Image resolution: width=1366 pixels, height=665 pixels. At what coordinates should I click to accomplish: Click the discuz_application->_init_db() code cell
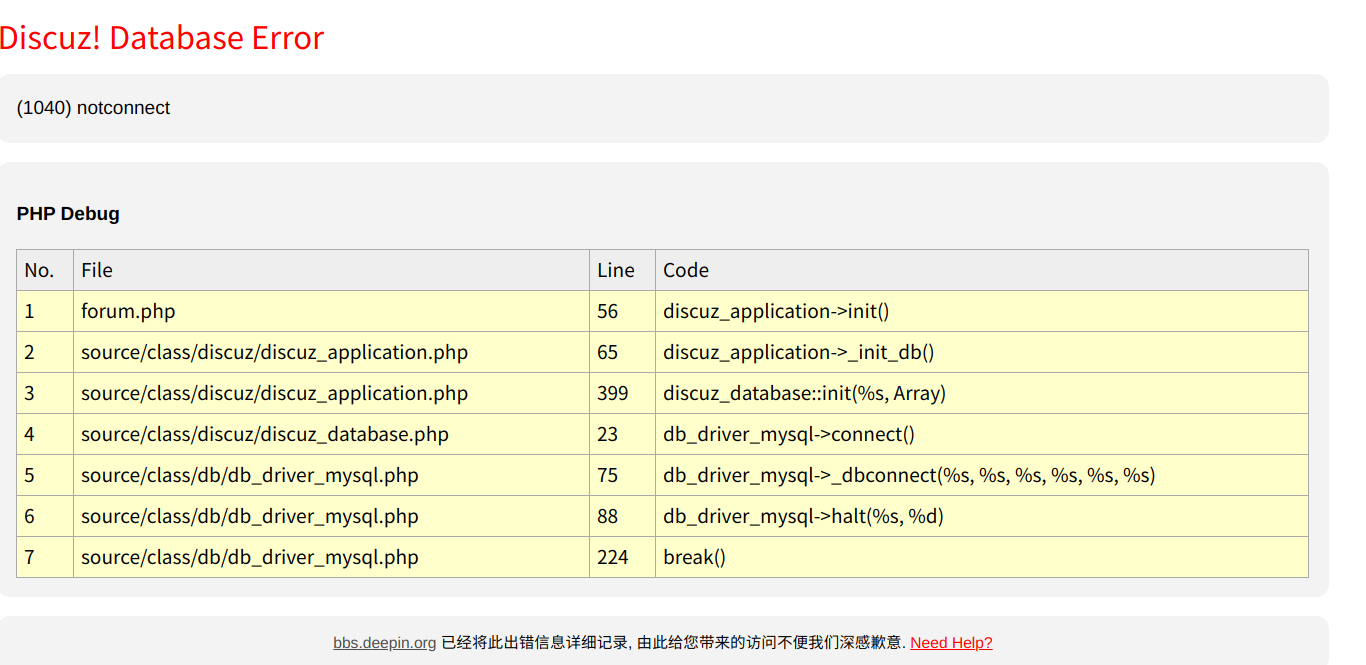pos(982,352)
